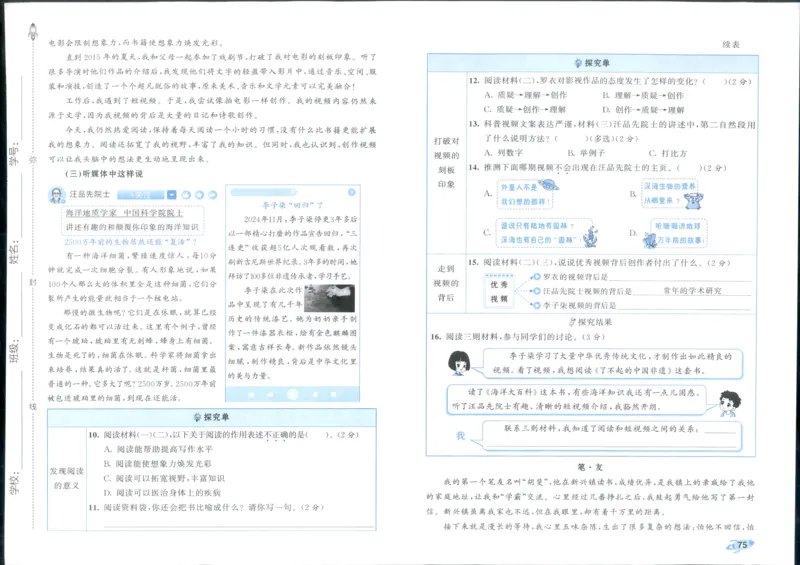Click the rocket icon in the left margin
Screen dimensions: 800x565
pos(33,32)
